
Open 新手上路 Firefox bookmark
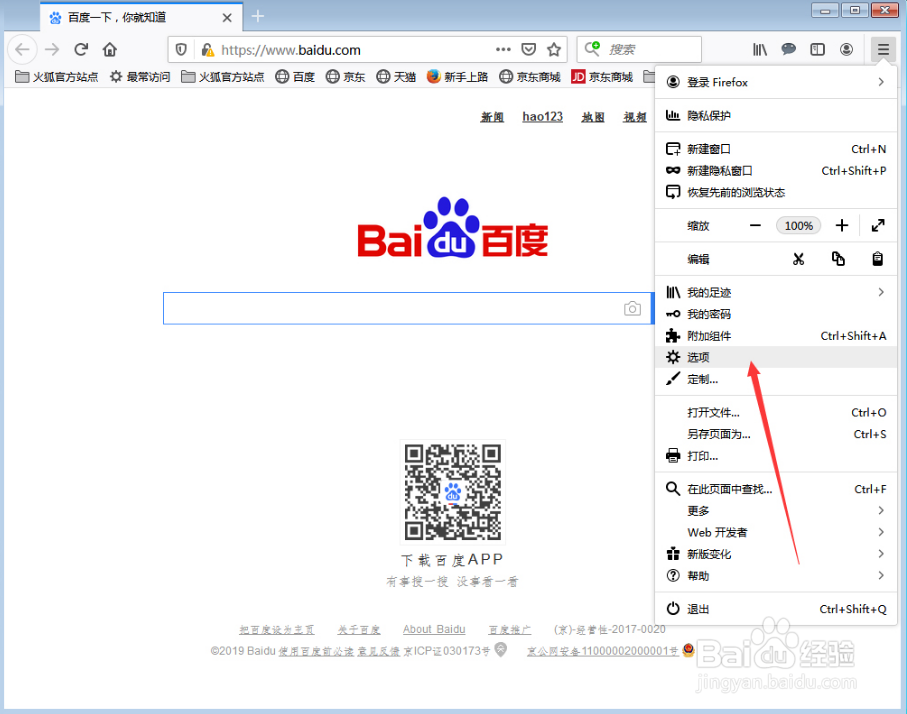tap(458, 77)
